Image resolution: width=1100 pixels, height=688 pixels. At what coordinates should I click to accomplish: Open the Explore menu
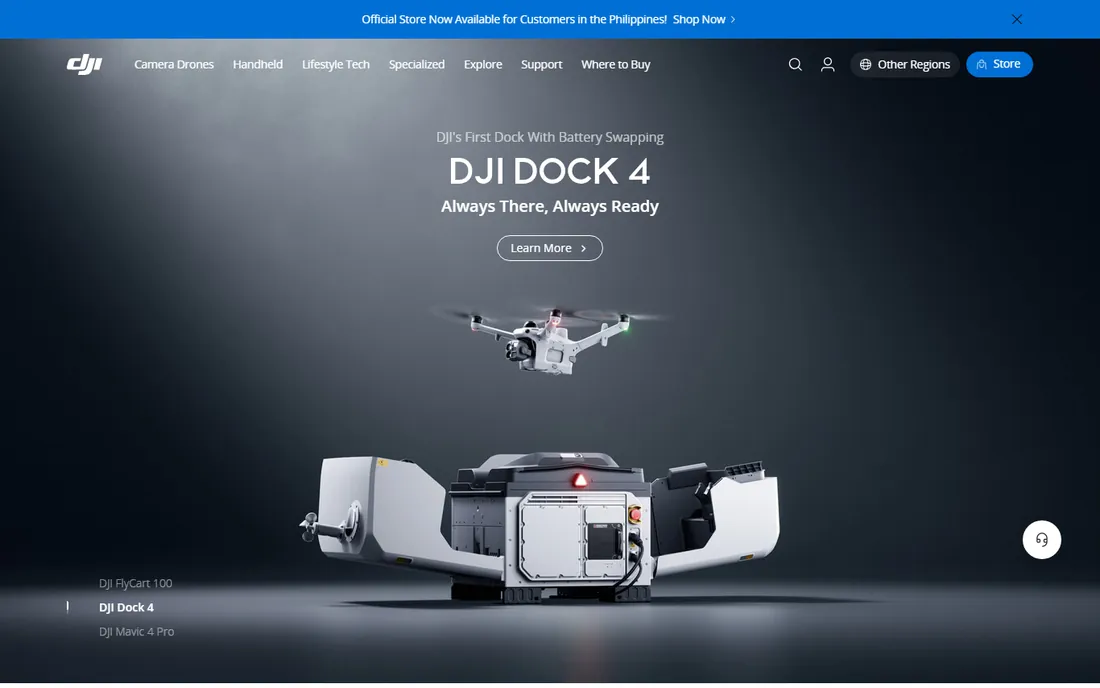[483, 65]
